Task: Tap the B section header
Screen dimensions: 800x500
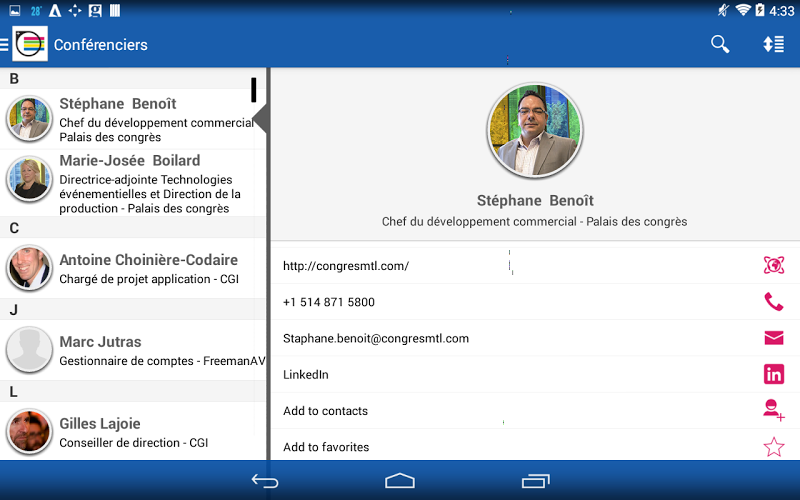Action: click(133, 79)
